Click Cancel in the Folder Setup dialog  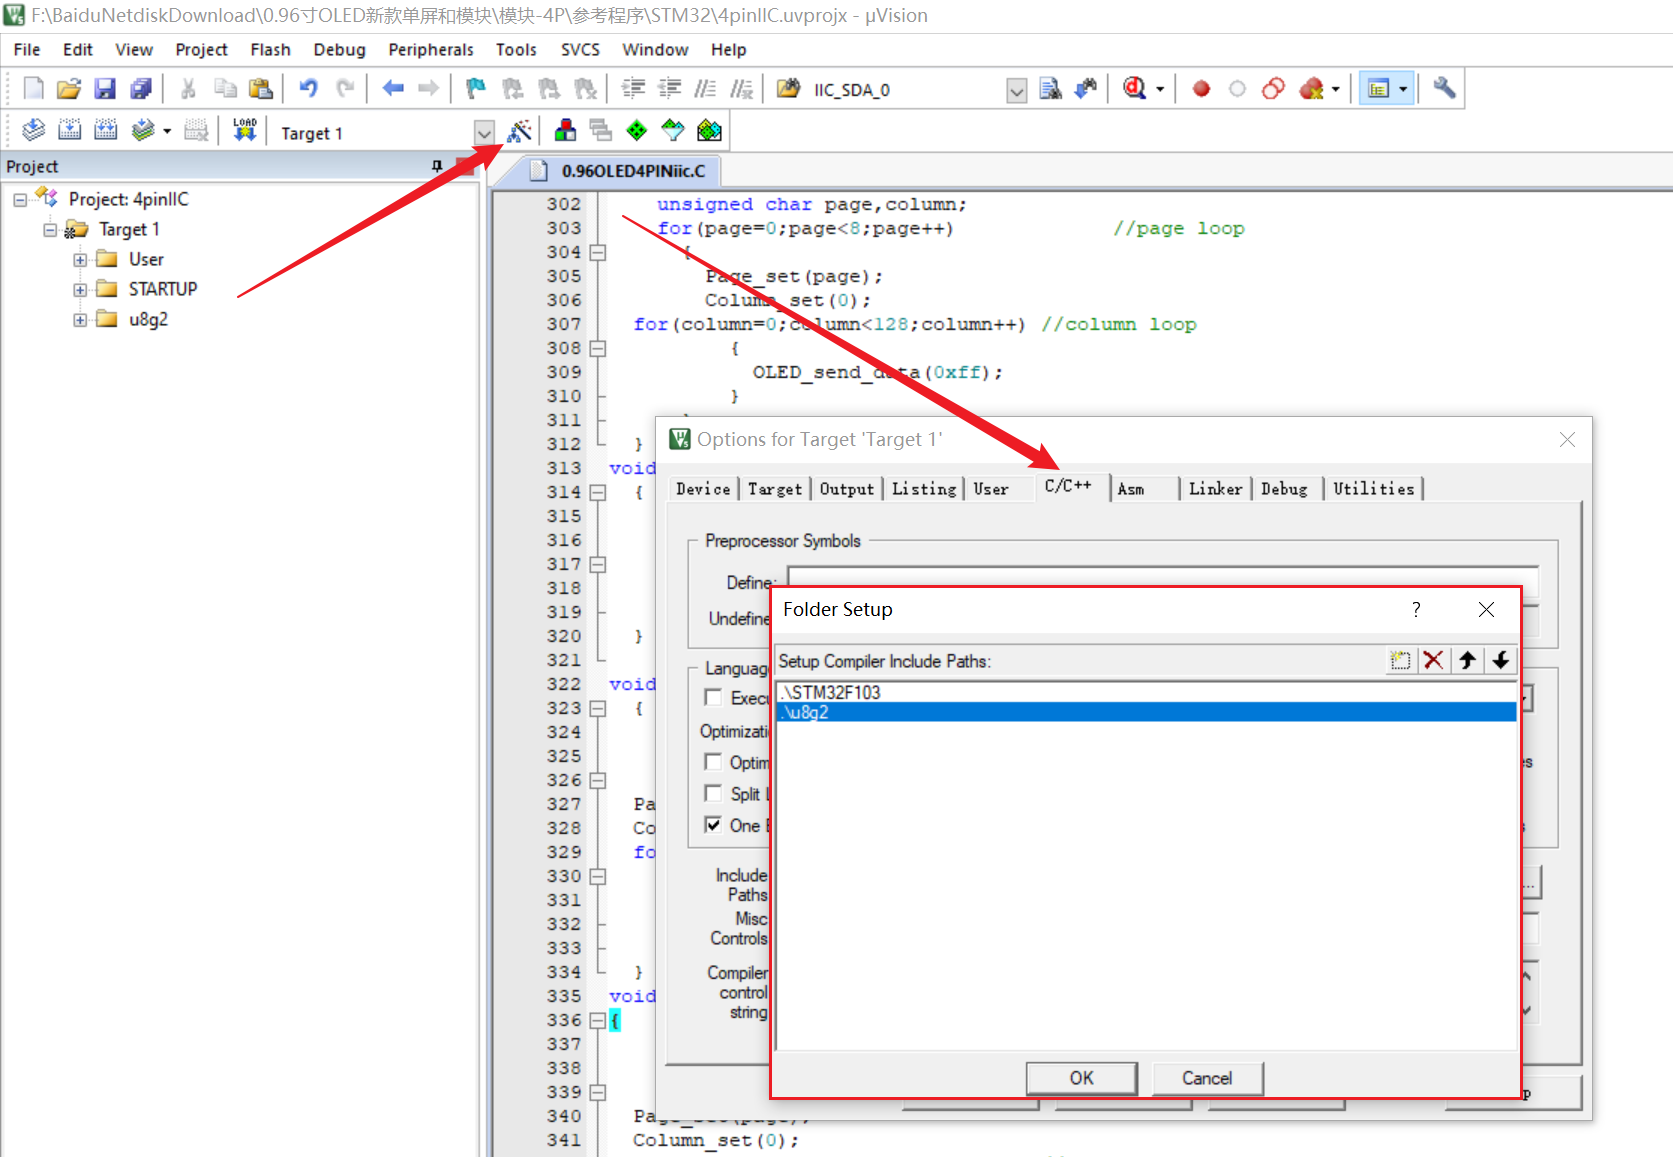[x=1207, y=1078]
